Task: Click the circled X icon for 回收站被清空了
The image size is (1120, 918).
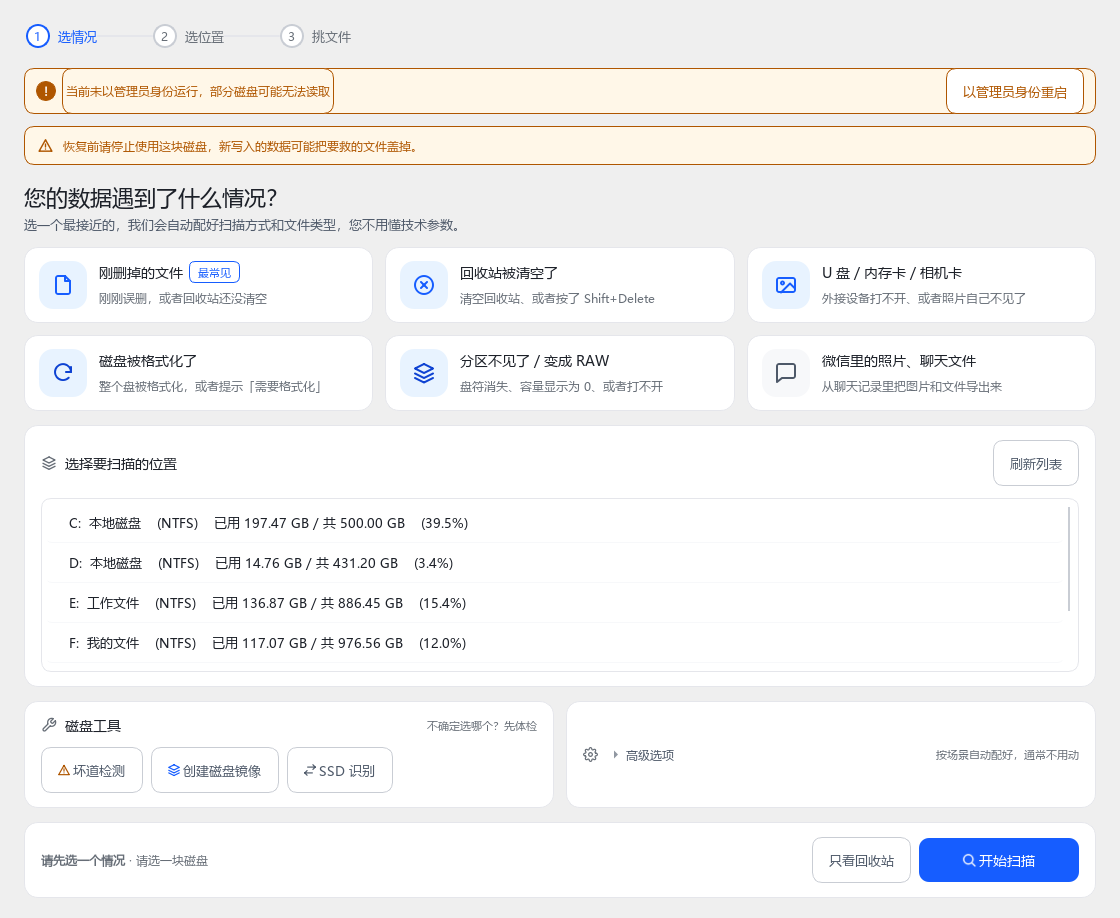Action: pyautogui.click(x=424, y=285)
